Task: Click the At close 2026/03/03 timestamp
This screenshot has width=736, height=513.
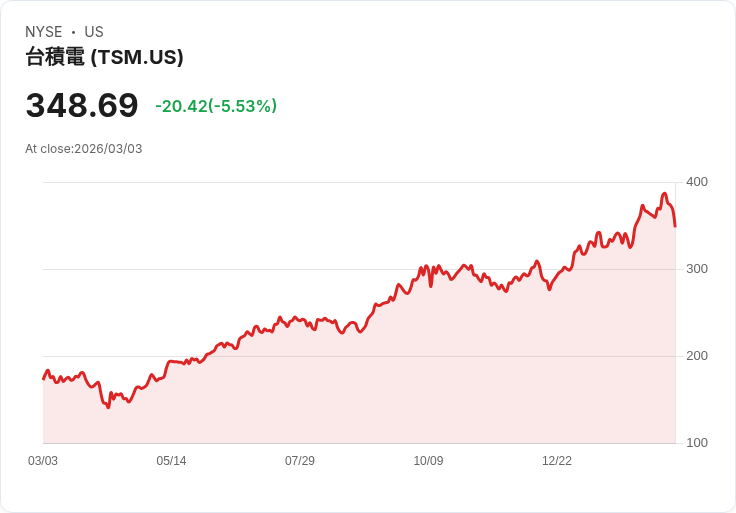Action: [x=84, y=149]
